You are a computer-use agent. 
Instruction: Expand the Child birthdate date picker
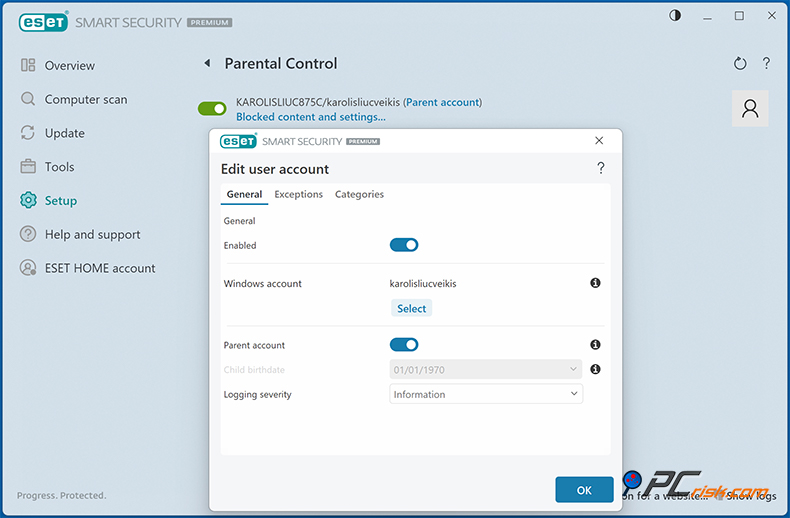tap(486, 370)
